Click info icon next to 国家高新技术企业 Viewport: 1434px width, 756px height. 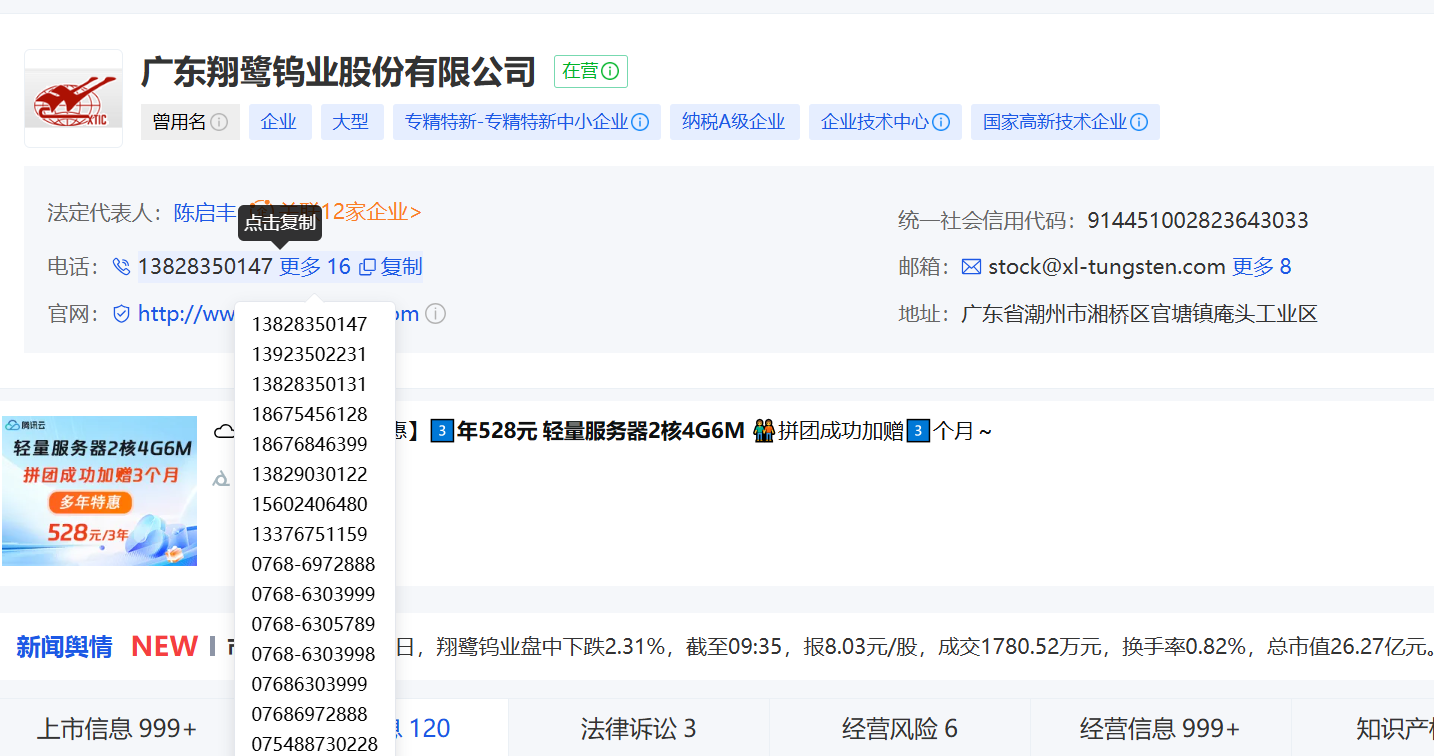click(1139, 122)
